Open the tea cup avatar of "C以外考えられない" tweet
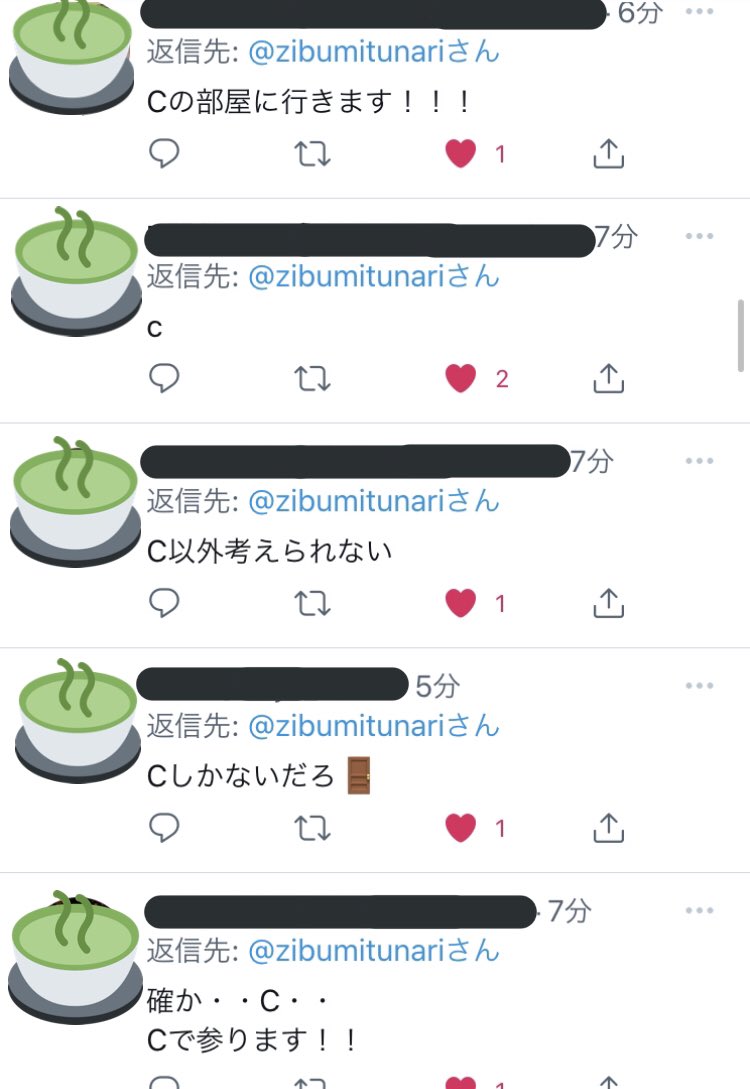The height and width of the screenshot is (1089, 750). [75, 501]
